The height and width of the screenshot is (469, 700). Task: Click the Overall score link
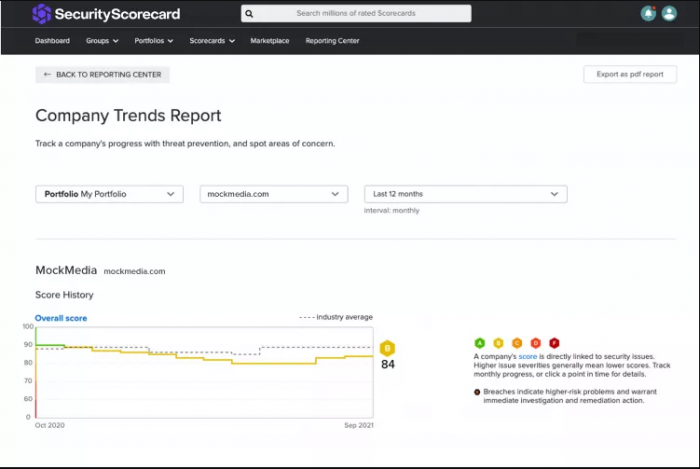point(61,318)
